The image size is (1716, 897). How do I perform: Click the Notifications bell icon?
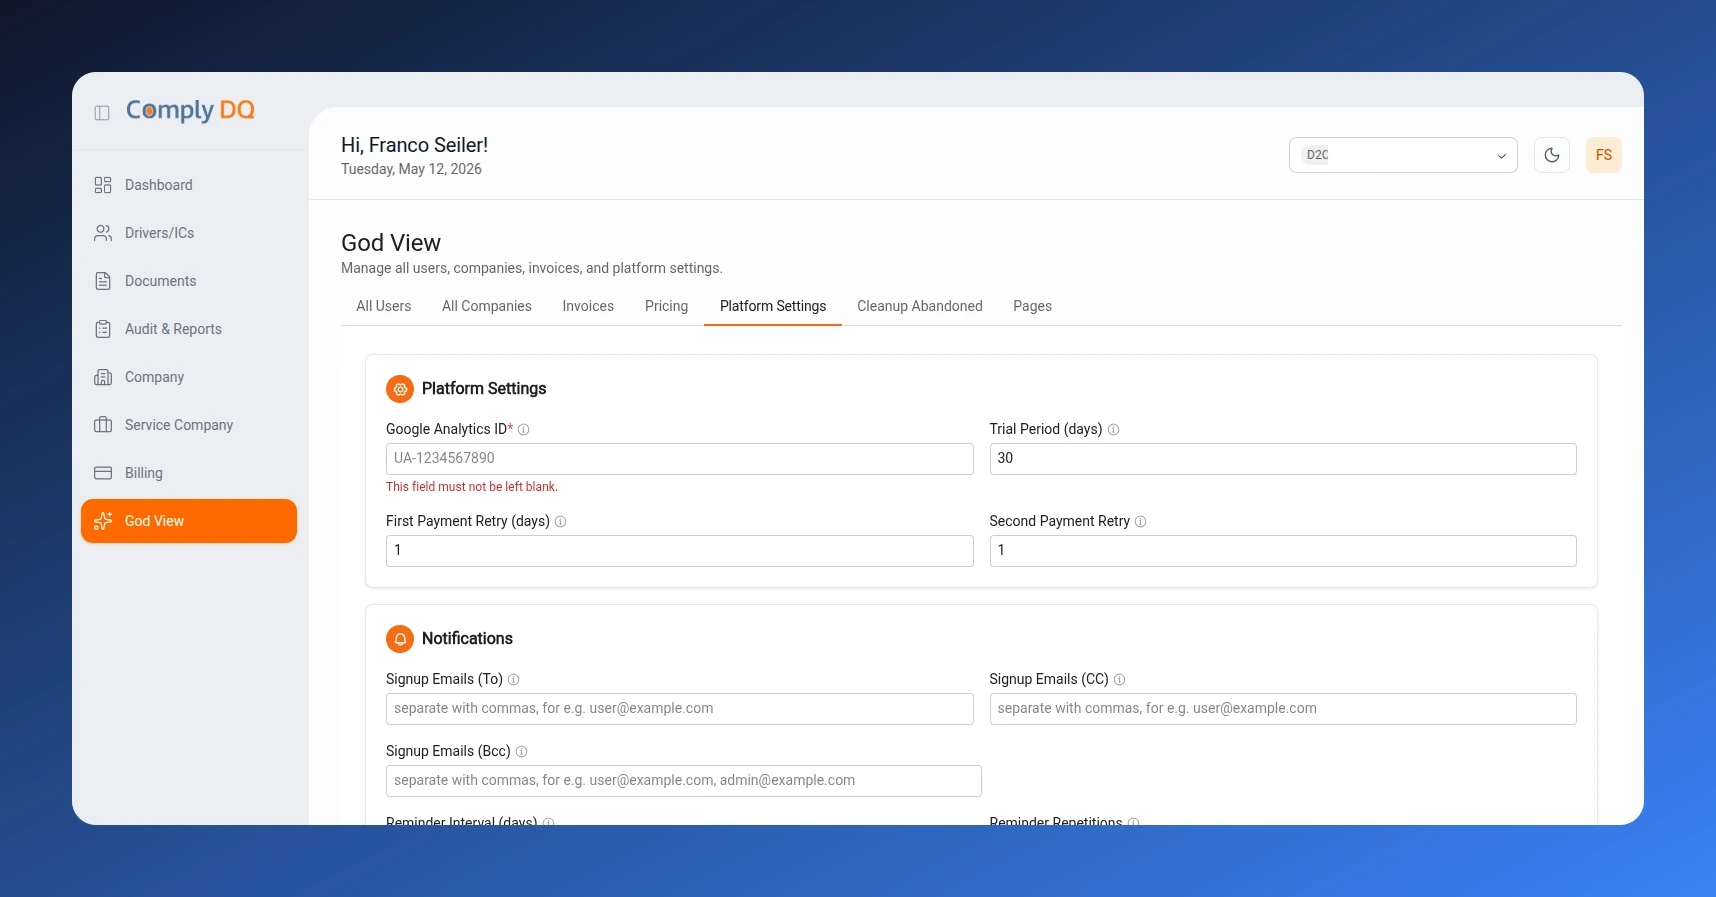(x=400, y=639)
